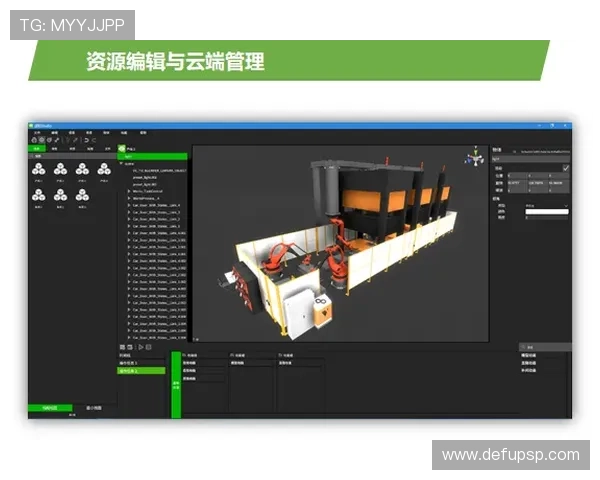Toggle the checkmark checkbox in properties panel
The height and width of the screenshot is (480, 600).
tap(566, 168)
